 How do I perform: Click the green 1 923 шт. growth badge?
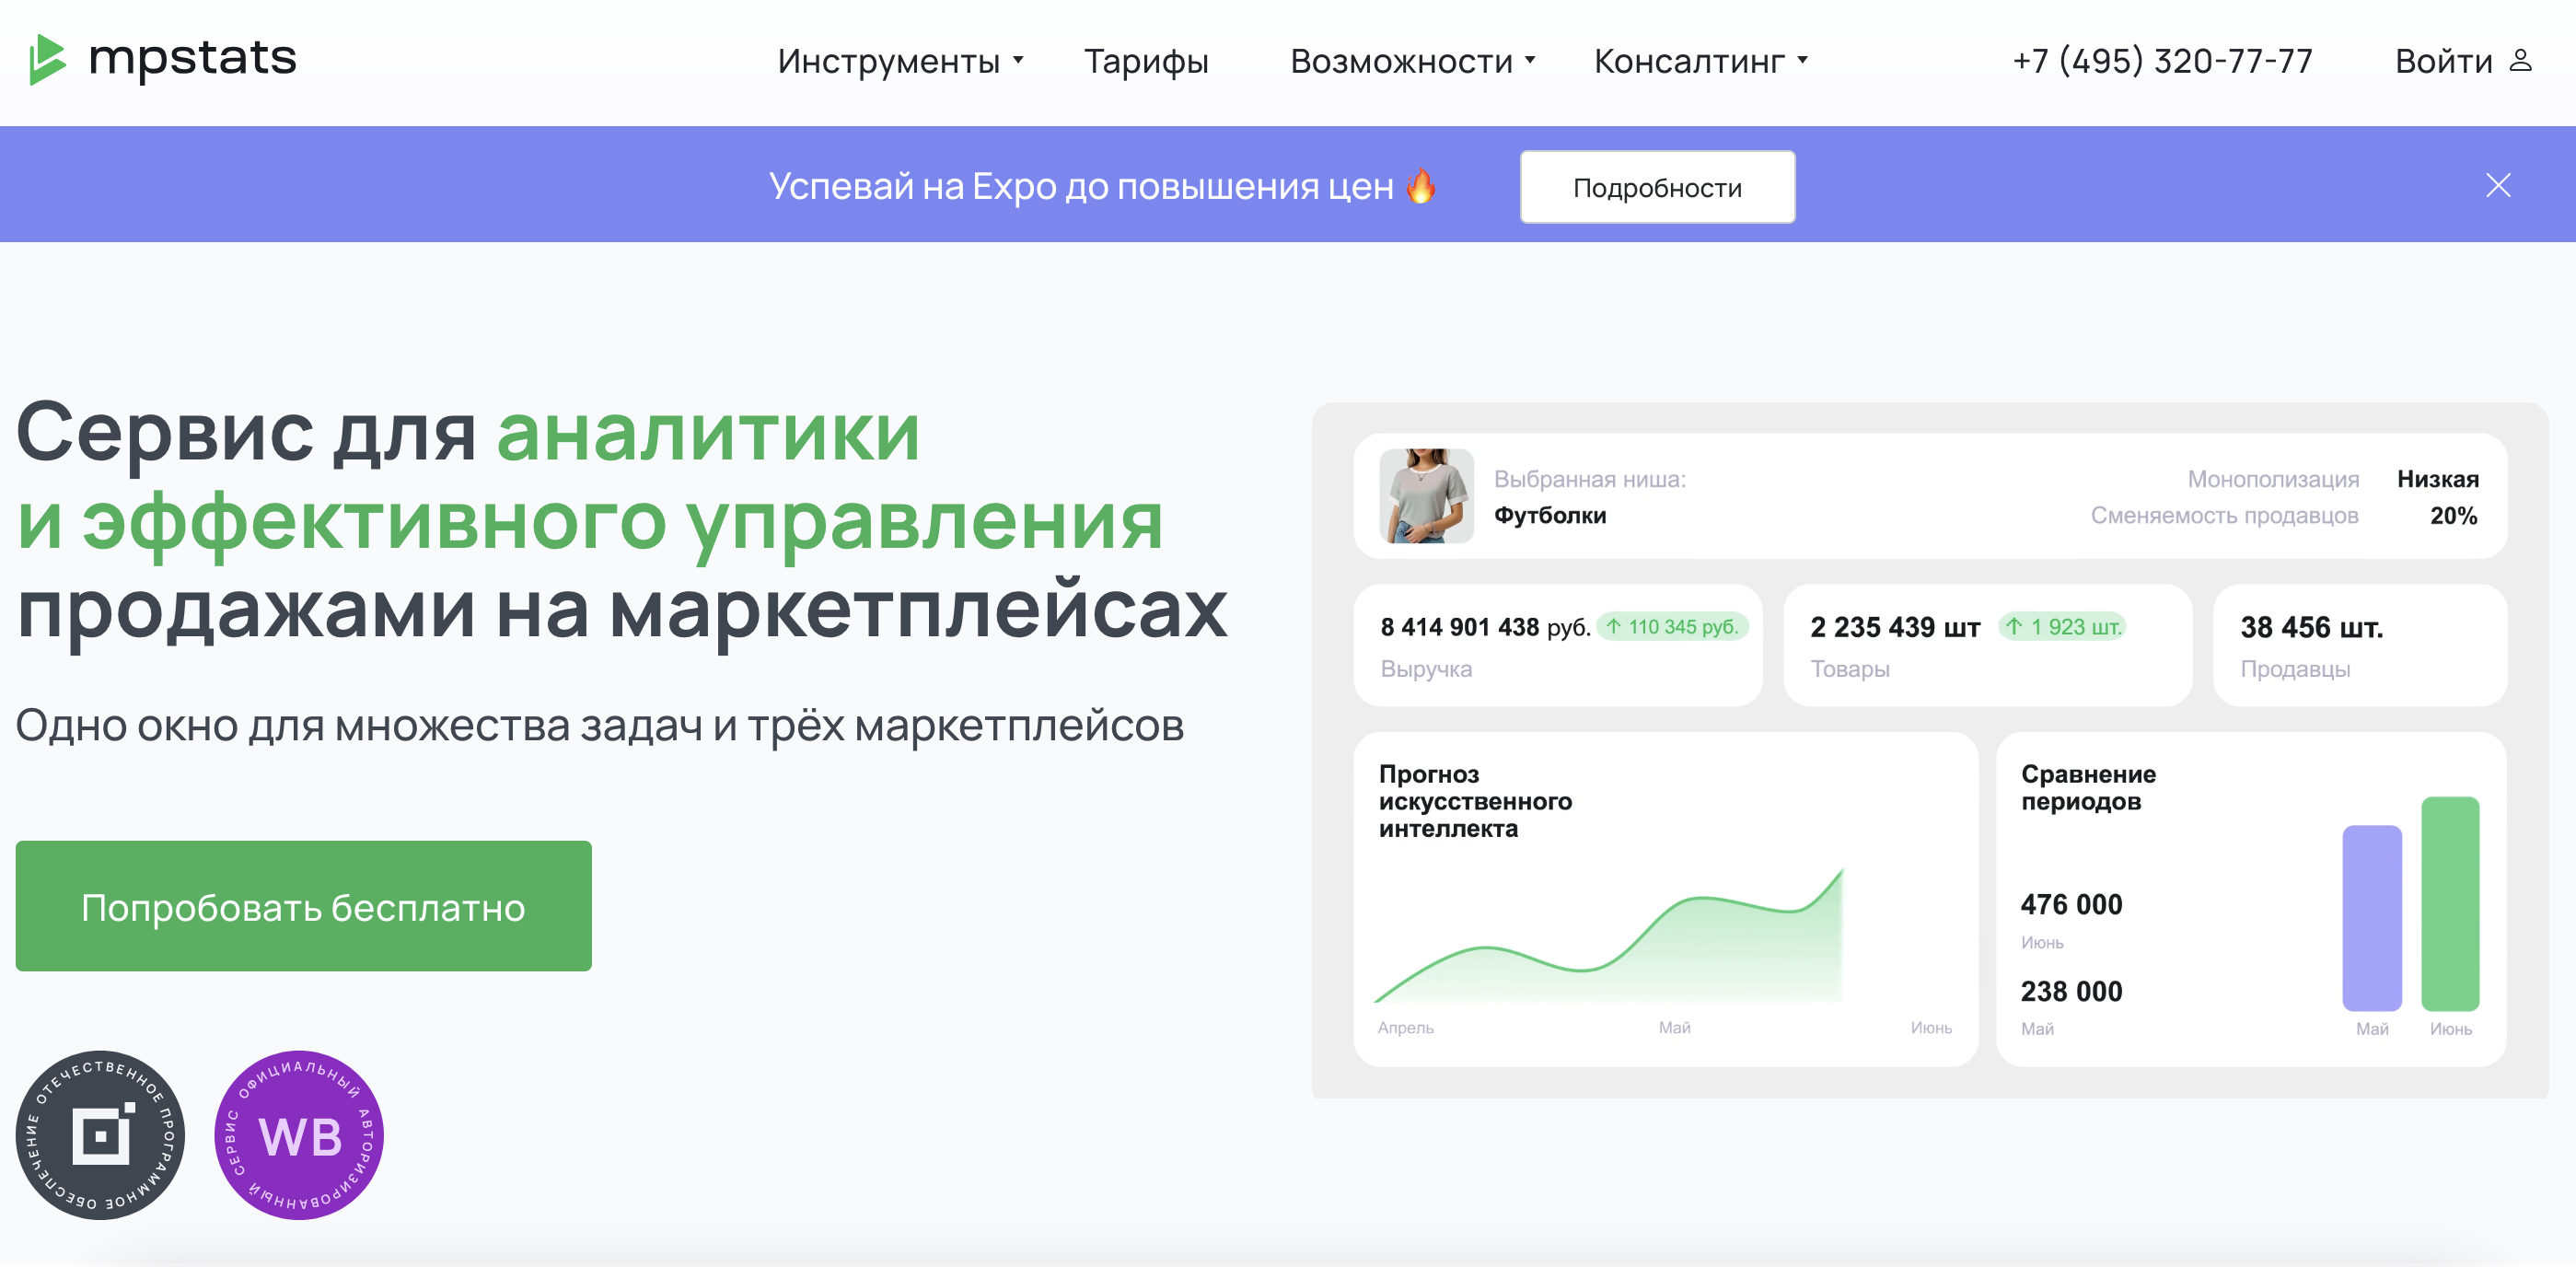[x=2062, y=627]
